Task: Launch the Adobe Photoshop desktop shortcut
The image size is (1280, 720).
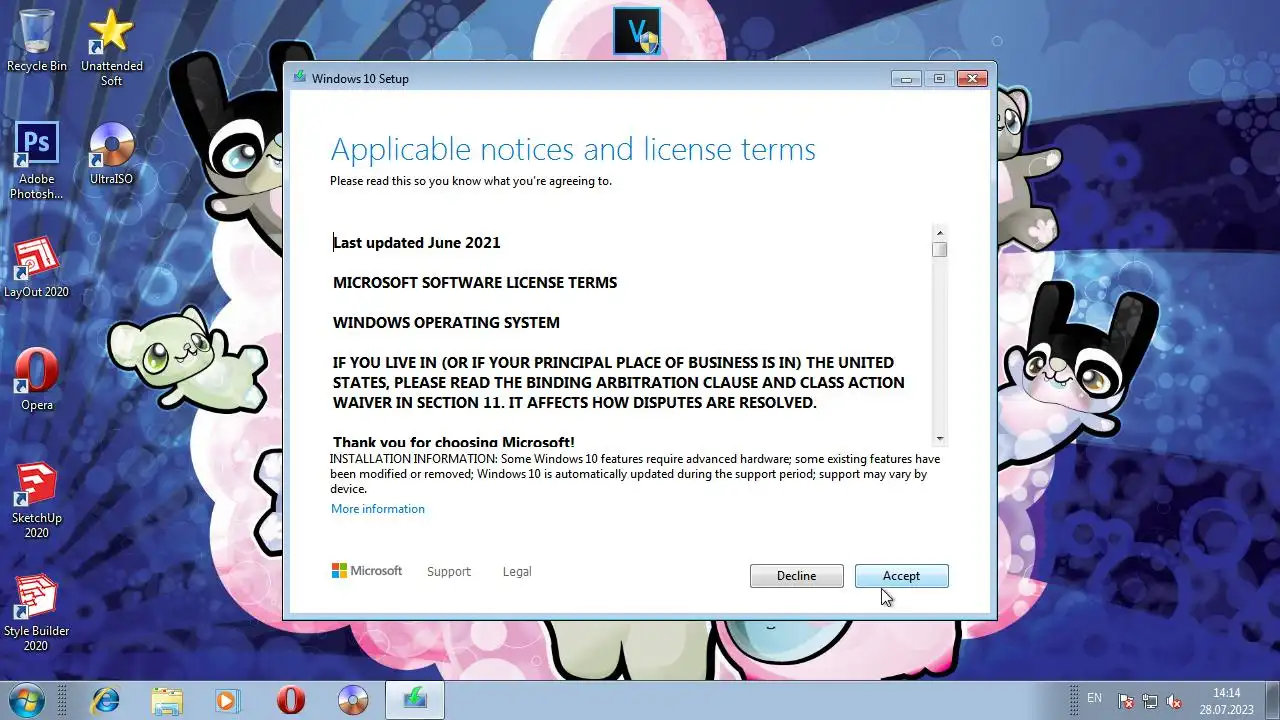Action: [37, 160]
